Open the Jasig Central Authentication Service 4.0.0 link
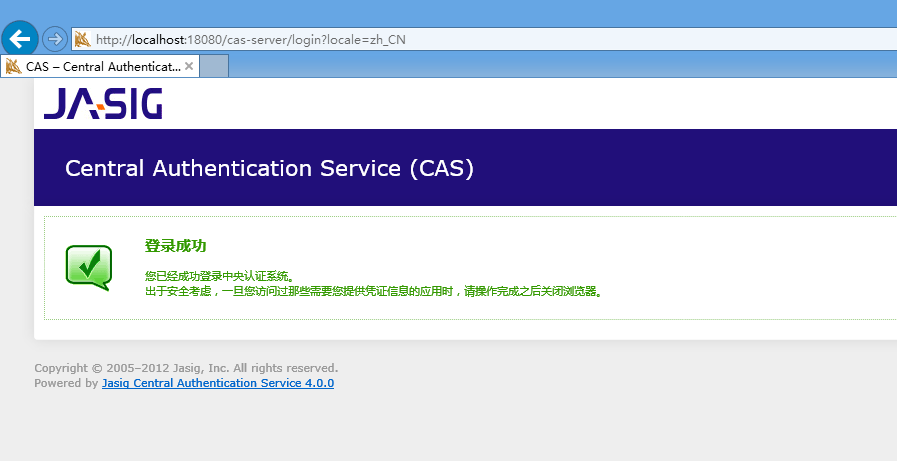 point(218,383)
